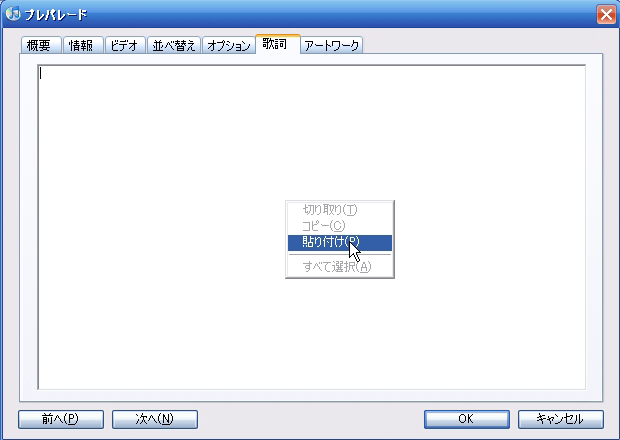Viewport: 620px width, 440px height.
Task: Open the アートワーク tab
Action: 332,45
